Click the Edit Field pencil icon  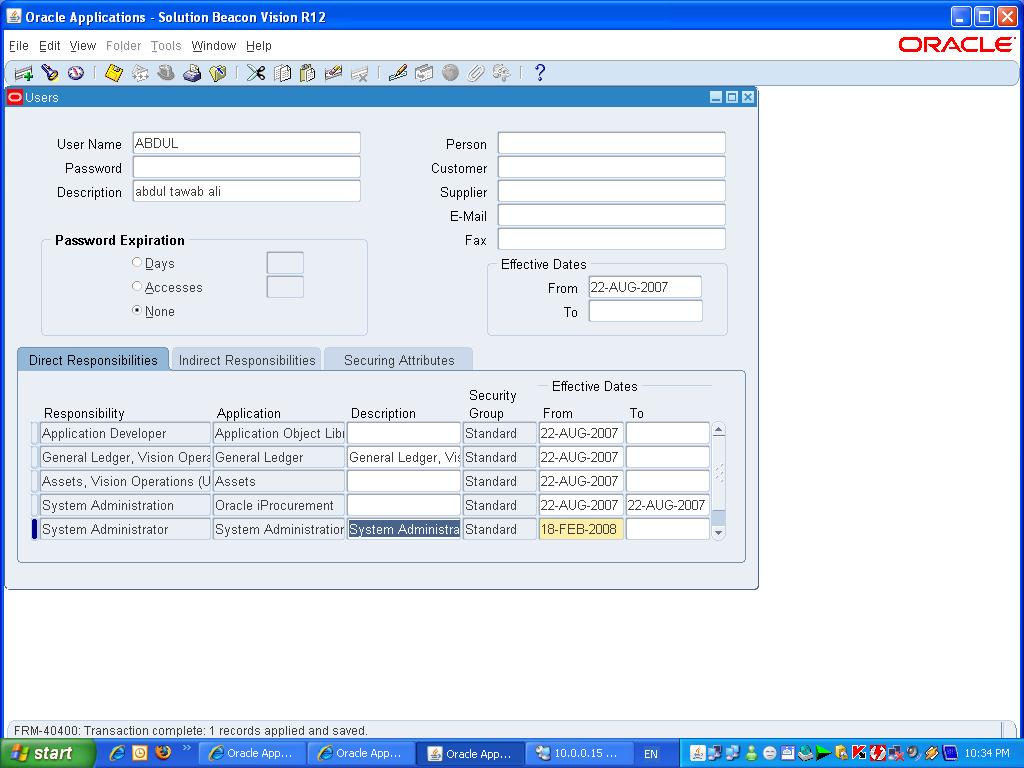[x=398, y=73]
